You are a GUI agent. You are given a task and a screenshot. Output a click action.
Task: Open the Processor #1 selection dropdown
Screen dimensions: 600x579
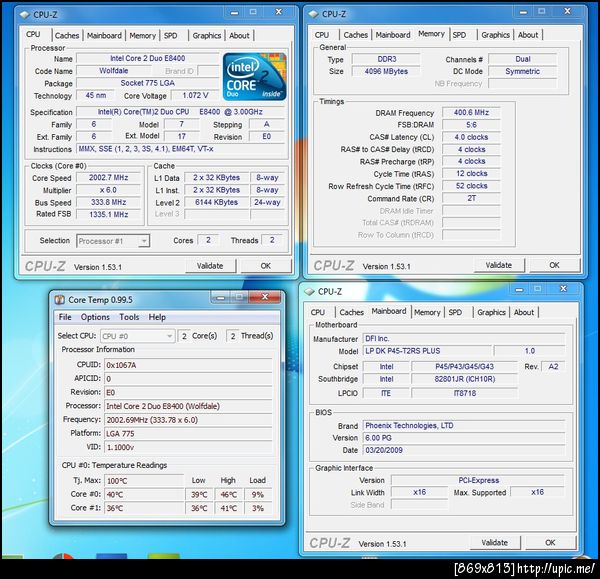113,241
